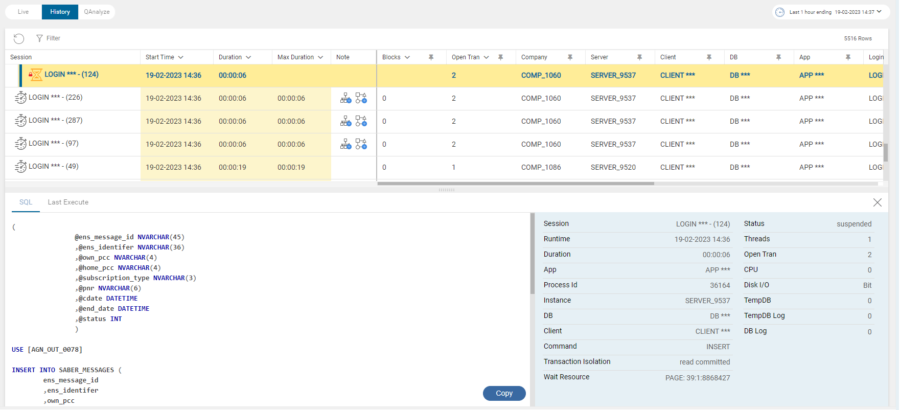Screen dimensions: 900x410
Task: Click the grid's horizontal scrollbar
Action: (515, 184)
